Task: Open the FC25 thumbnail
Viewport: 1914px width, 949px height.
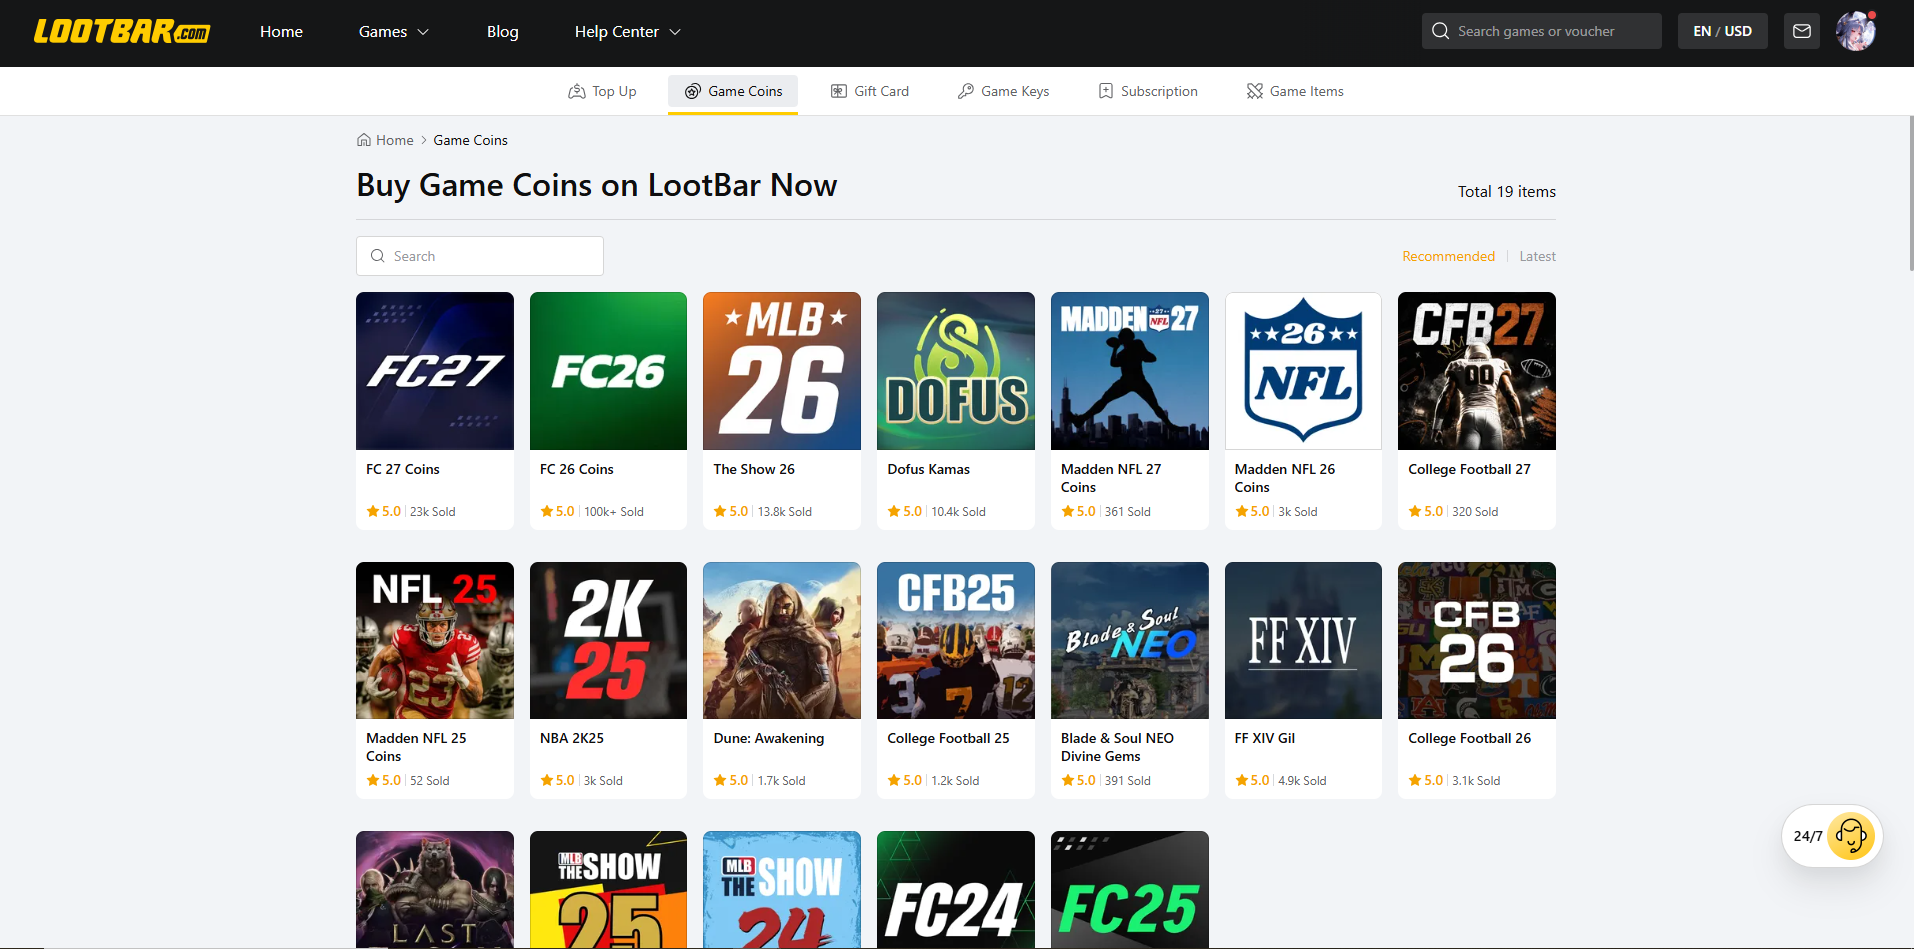Action: click(1130, 889)
